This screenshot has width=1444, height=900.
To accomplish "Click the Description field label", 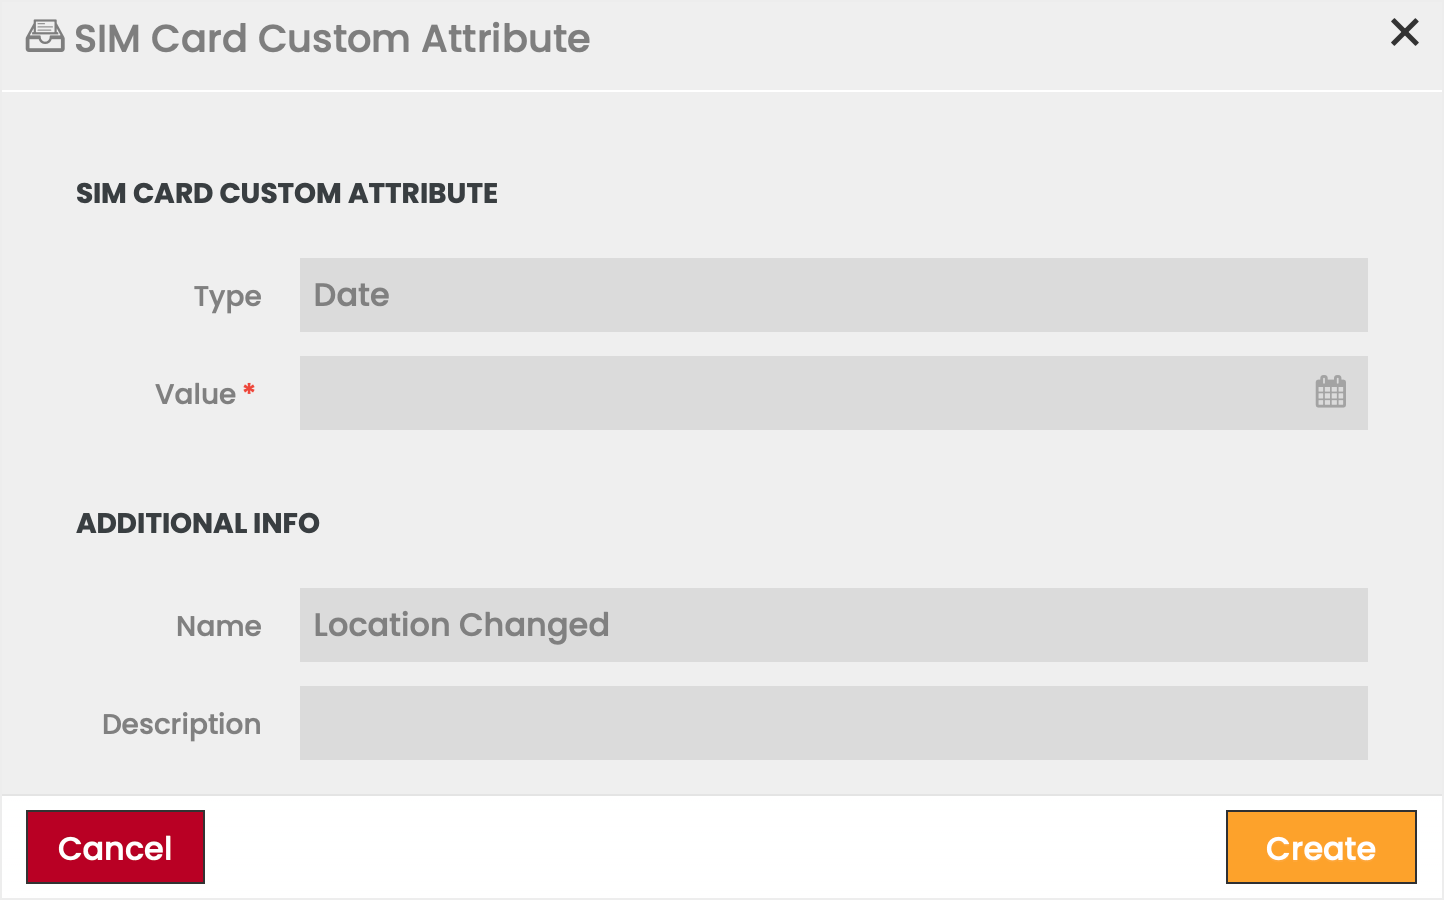I will pyautogui.click(x=181, y=724).
